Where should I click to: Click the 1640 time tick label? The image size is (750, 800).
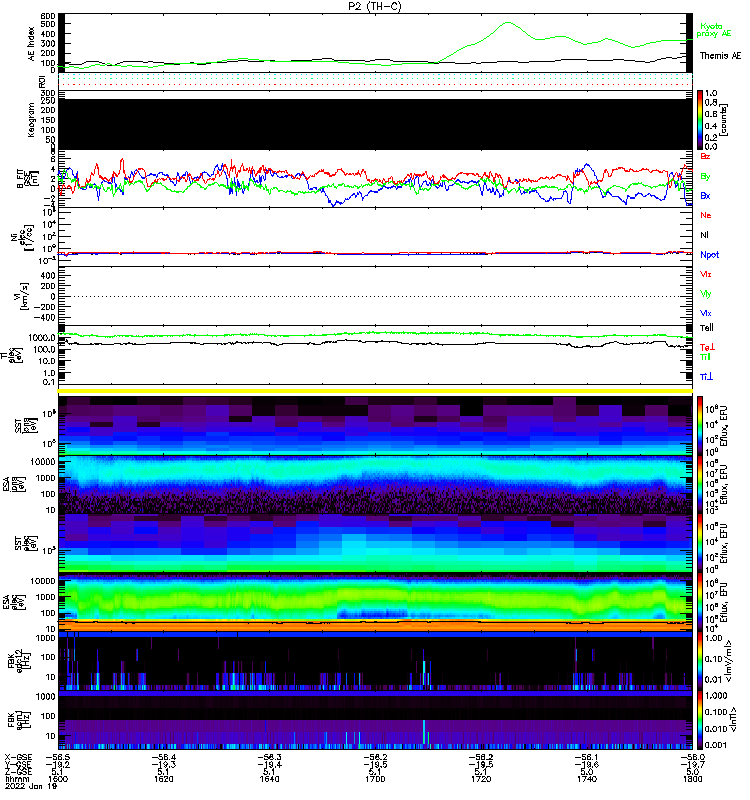269,779
